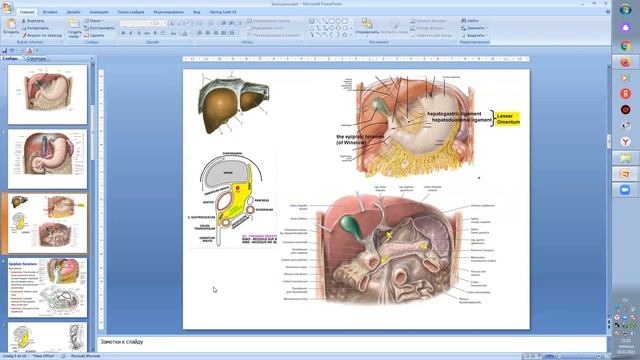Viewport: 640px width, 360px height.
Task: Open Arrange (Упорядочить) tool
Action: click(x=367, y=27)
